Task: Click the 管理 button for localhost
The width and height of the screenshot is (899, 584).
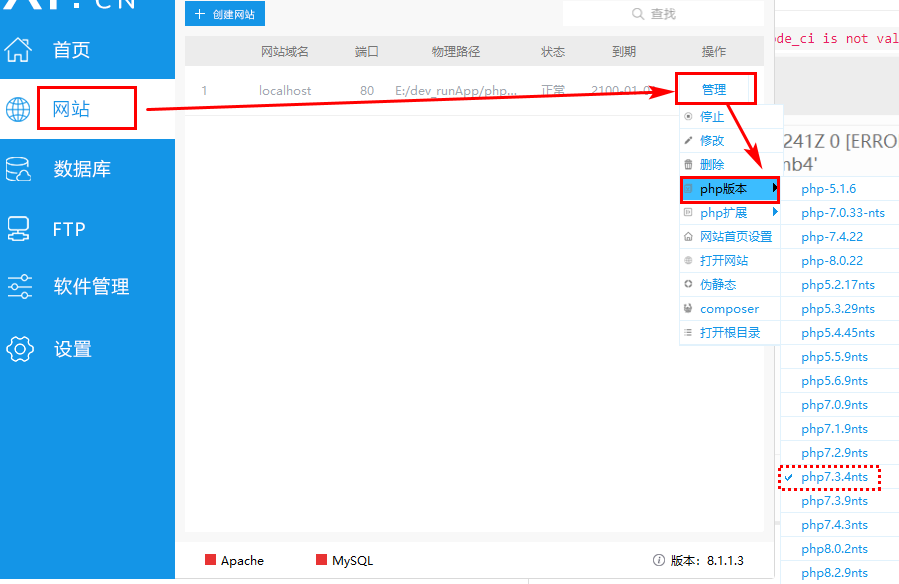Action: [x=714, y=89]
